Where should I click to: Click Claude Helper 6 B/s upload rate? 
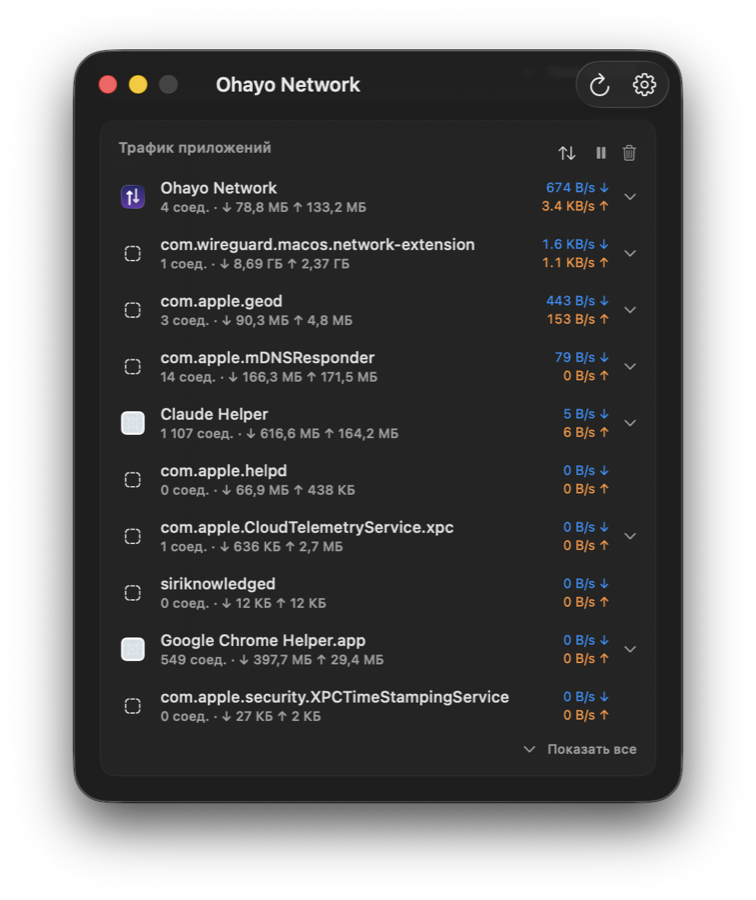click(586, 432)
